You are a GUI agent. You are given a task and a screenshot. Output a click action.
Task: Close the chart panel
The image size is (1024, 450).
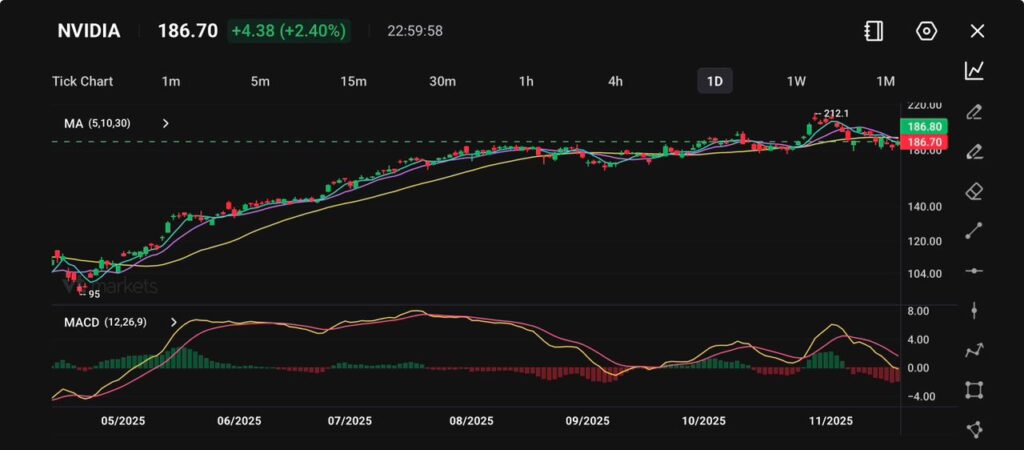pyautogui.click(x=977, y=31)
